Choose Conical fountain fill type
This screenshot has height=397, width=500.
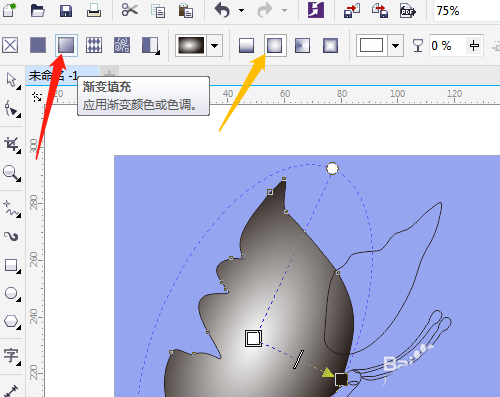tap(302, 45)
